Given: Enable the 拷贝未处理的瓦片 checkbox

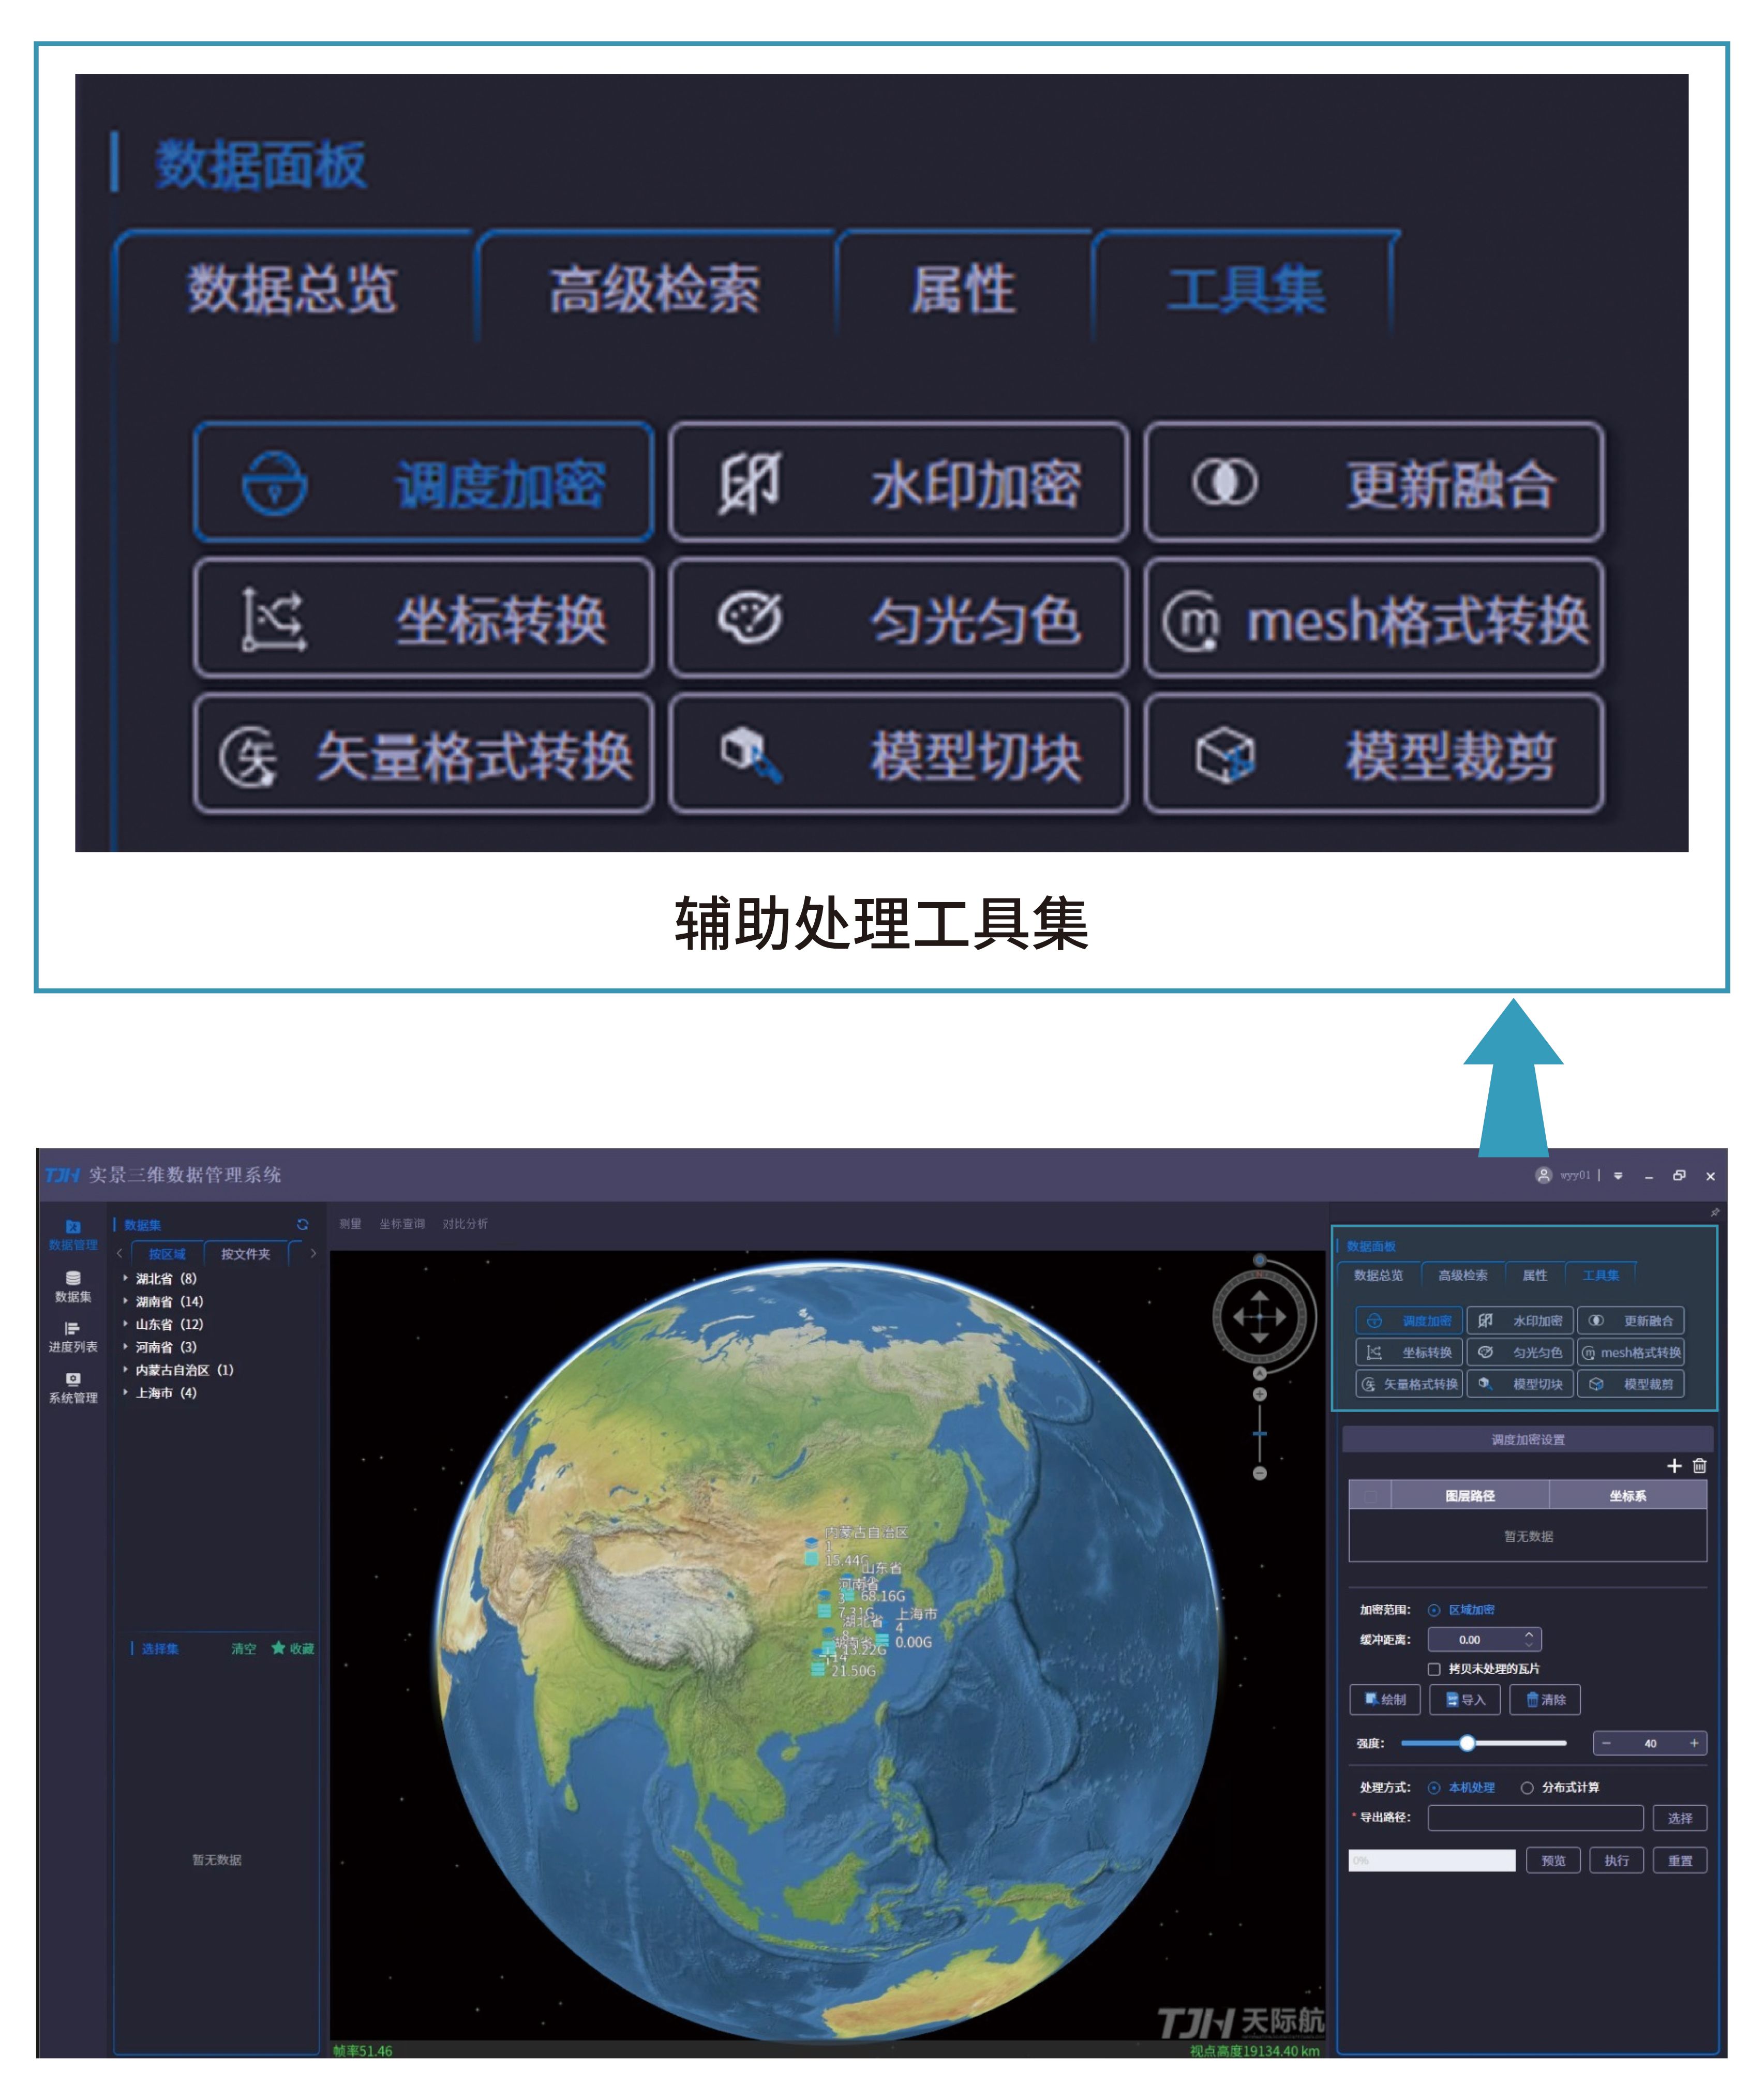Looking at the screenshot, I should (x=1434, y=1670).
